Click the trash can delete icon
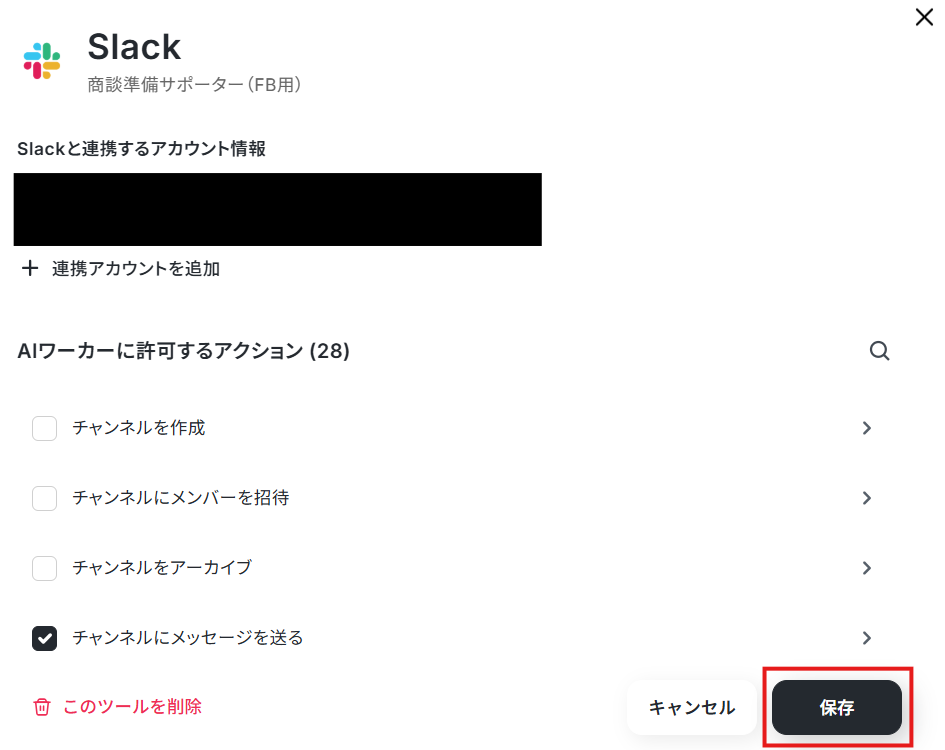This screenshot has height=750, width=945. (42, 707)
